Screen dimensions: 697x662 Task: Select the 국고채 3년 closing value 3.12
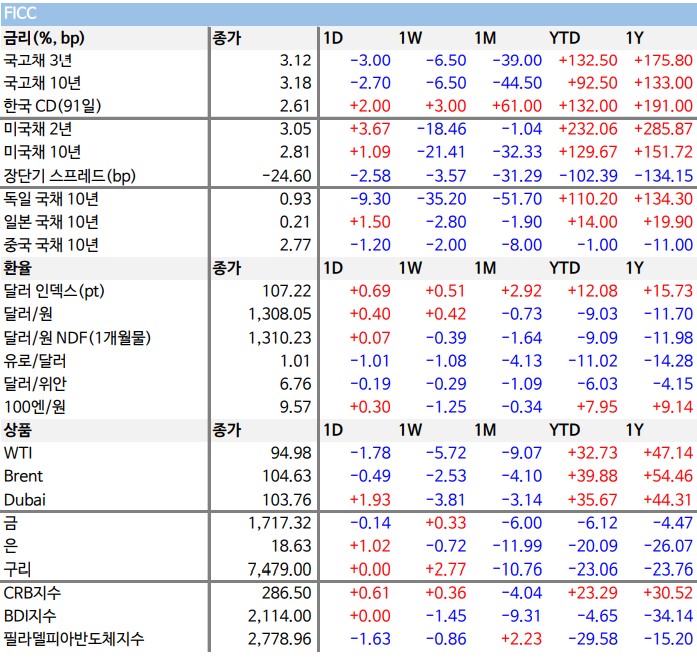(x=295, y=60)
